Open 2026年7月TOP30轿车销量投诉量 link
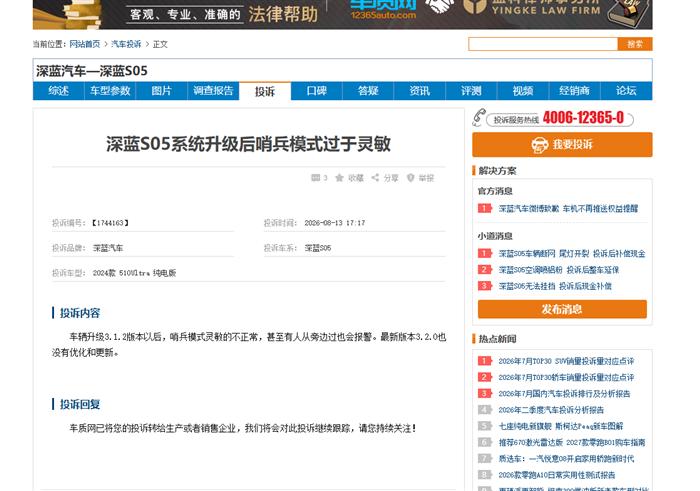The width and height of the screenshot is (700, 491). pyautogui.click(x=566, y=377)
